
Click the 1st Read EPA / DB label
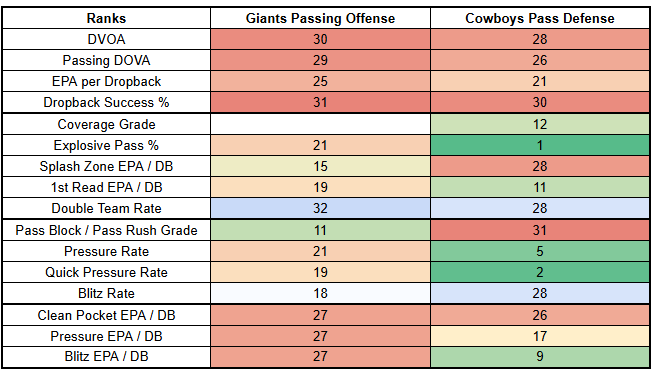coord(106,187)
